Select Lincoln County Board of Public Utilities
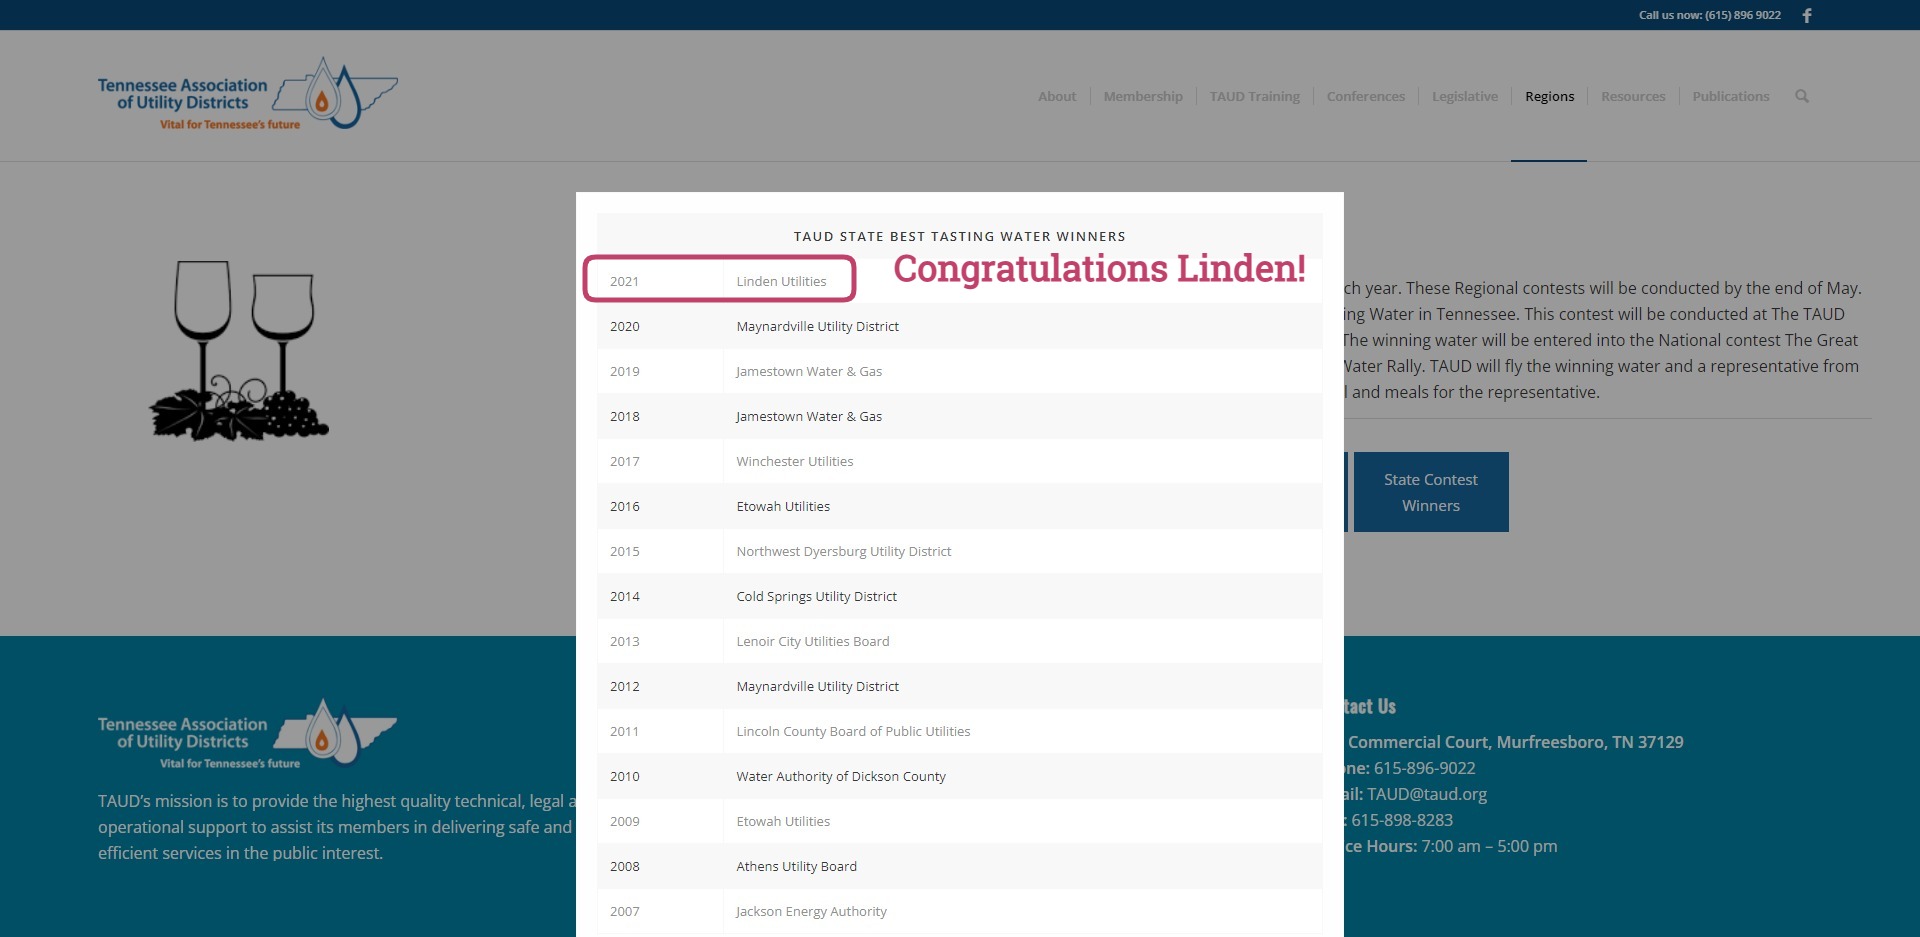The height and width of the screenshot is (937, 1920). 853,731
